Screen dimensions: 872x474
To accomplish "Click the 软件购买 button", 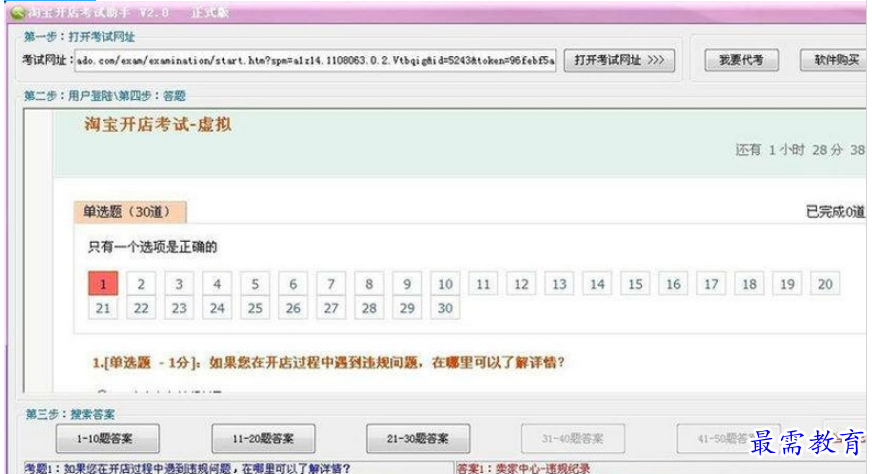I will [x=835, y=60].
